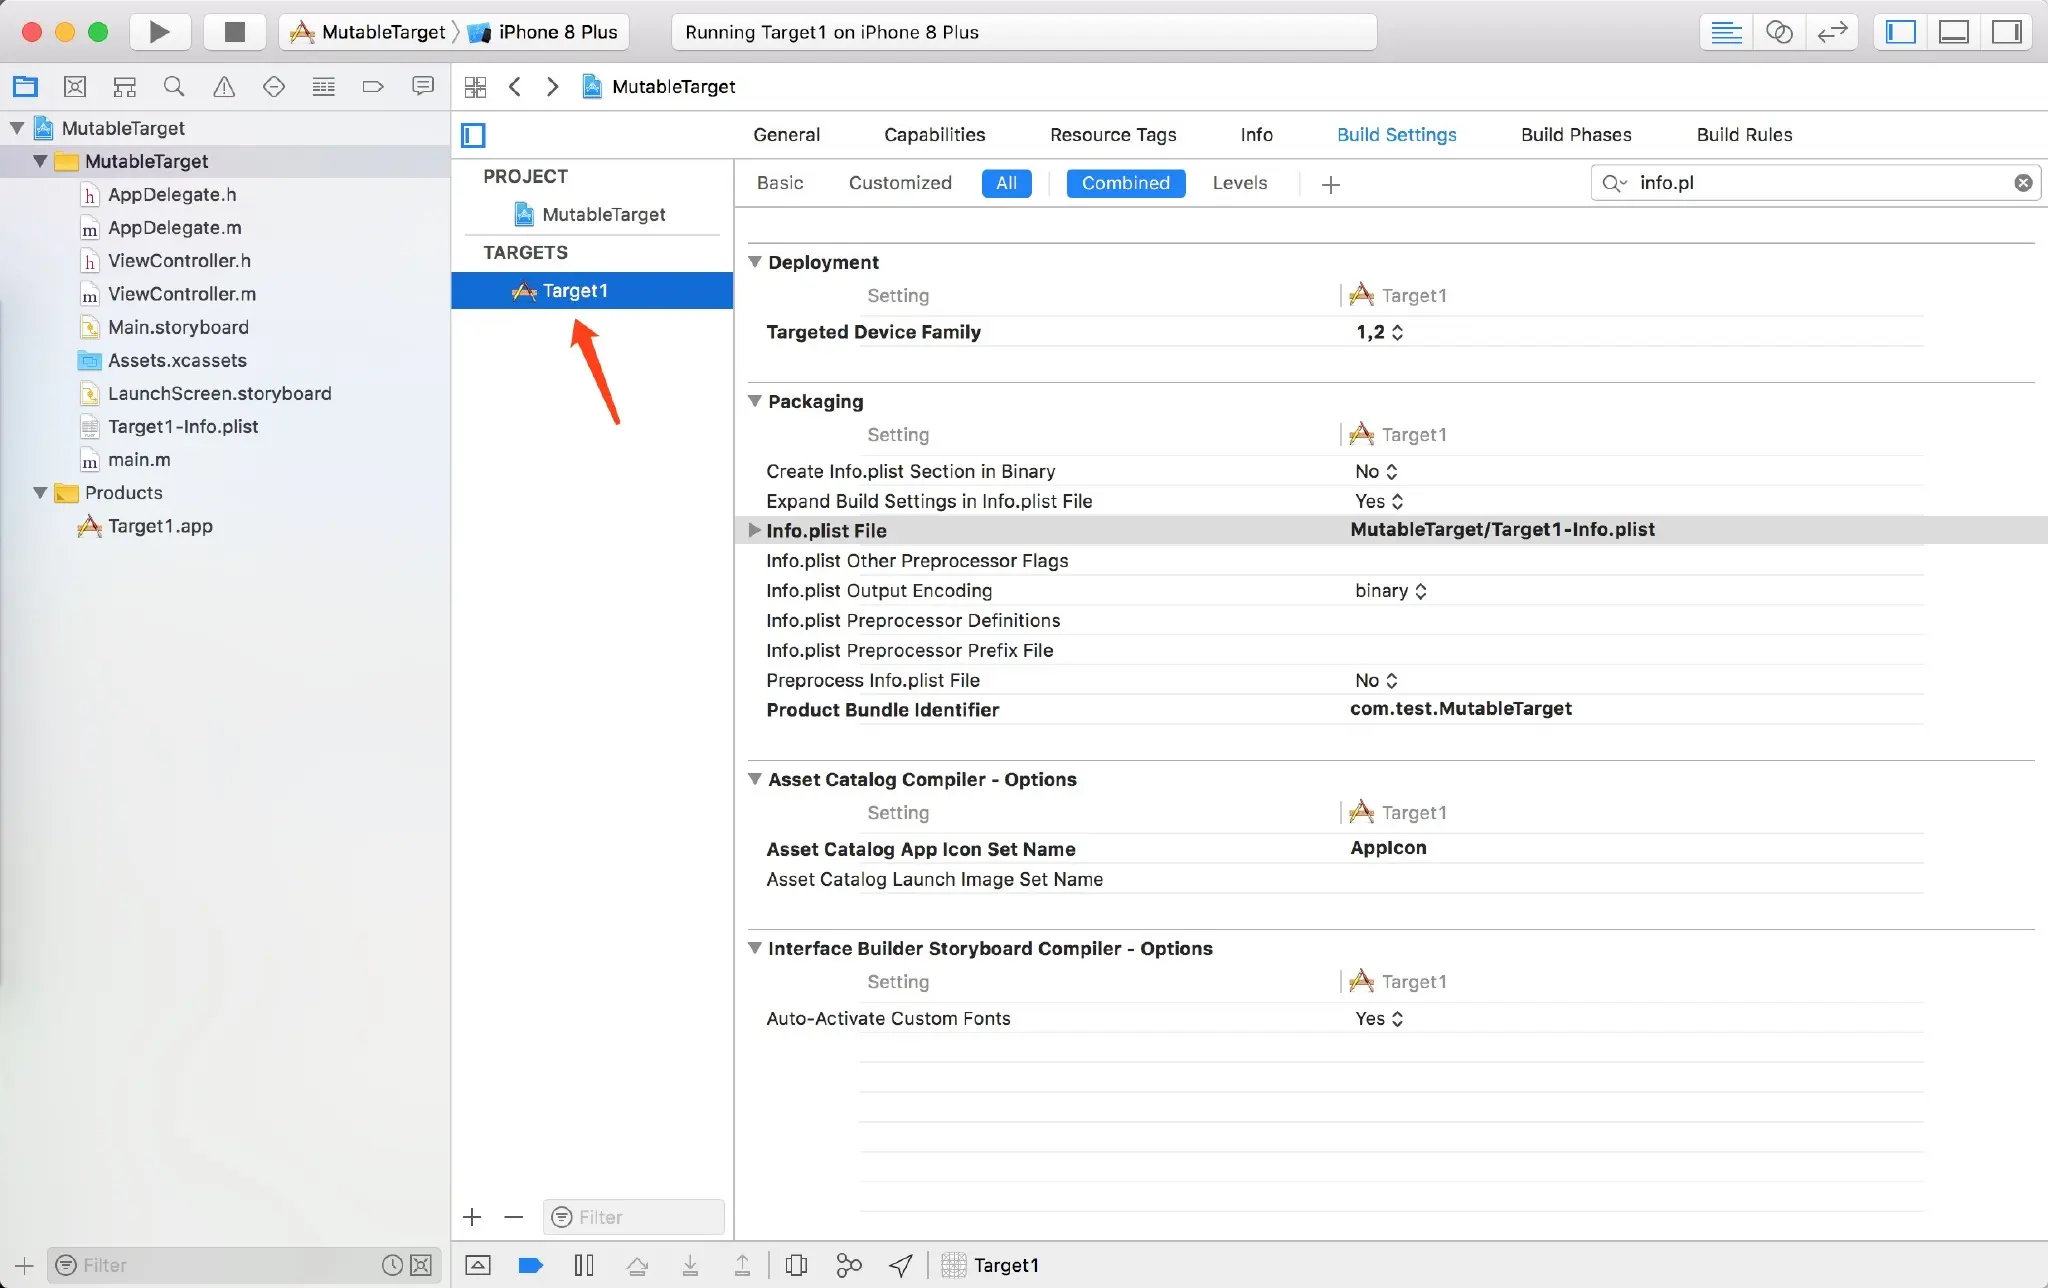
Task: Remove selected target with minus button
Action: click(x=514, y=1217)
